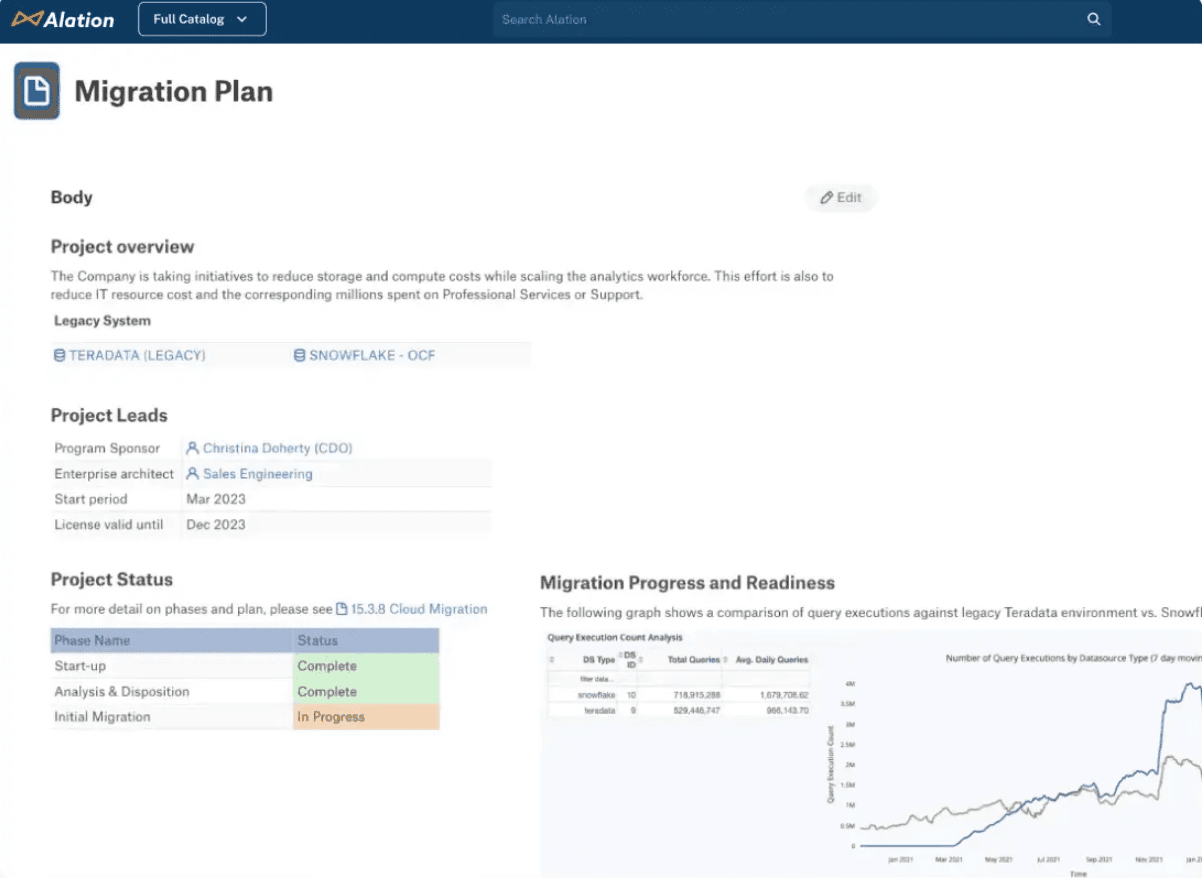Click the Project Leads heading
The height and width of the screenshot is (878, 1202).
(x=109, y=416)
